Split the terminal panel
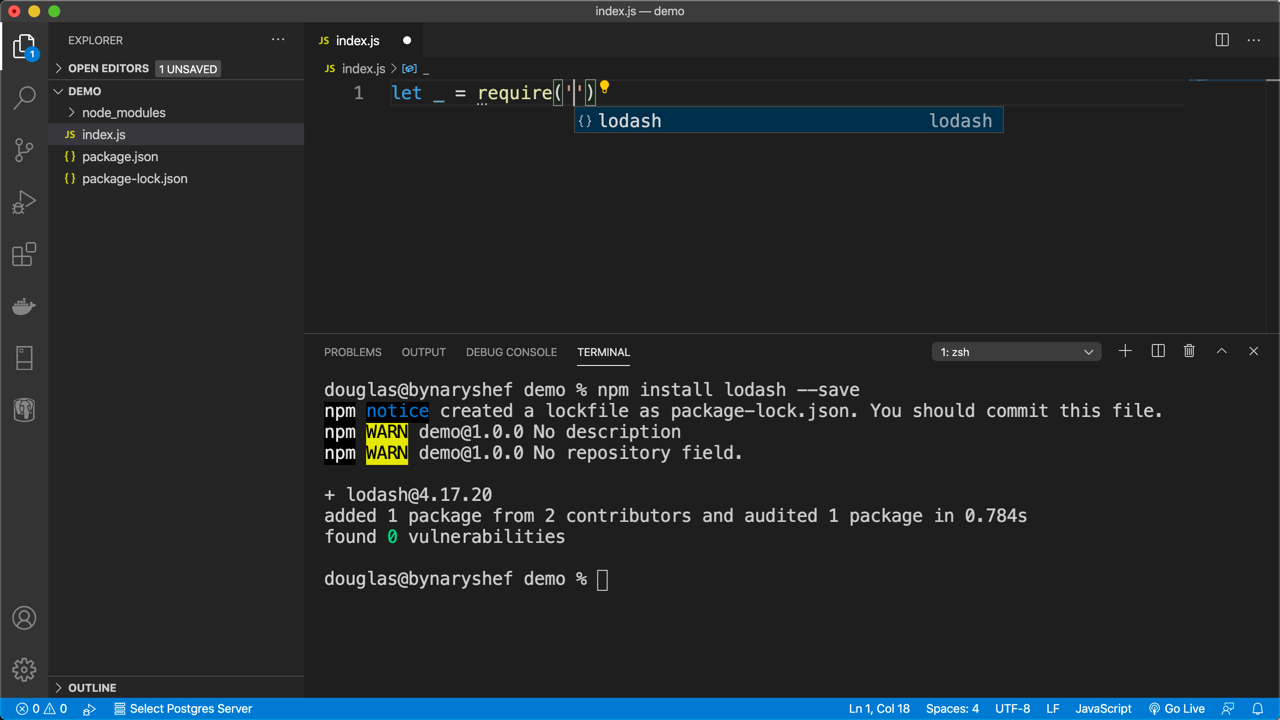Screen dimensions: 1280x720 point(1158,351)
